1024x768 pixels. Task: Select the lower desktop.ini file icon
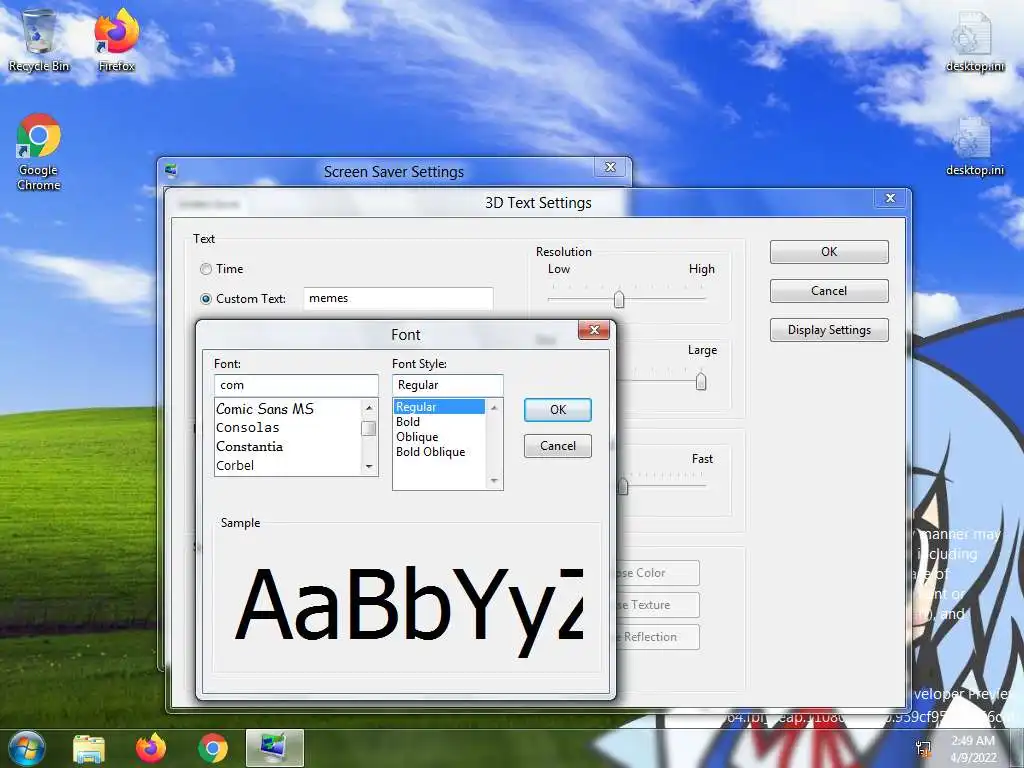click(974, 146)
